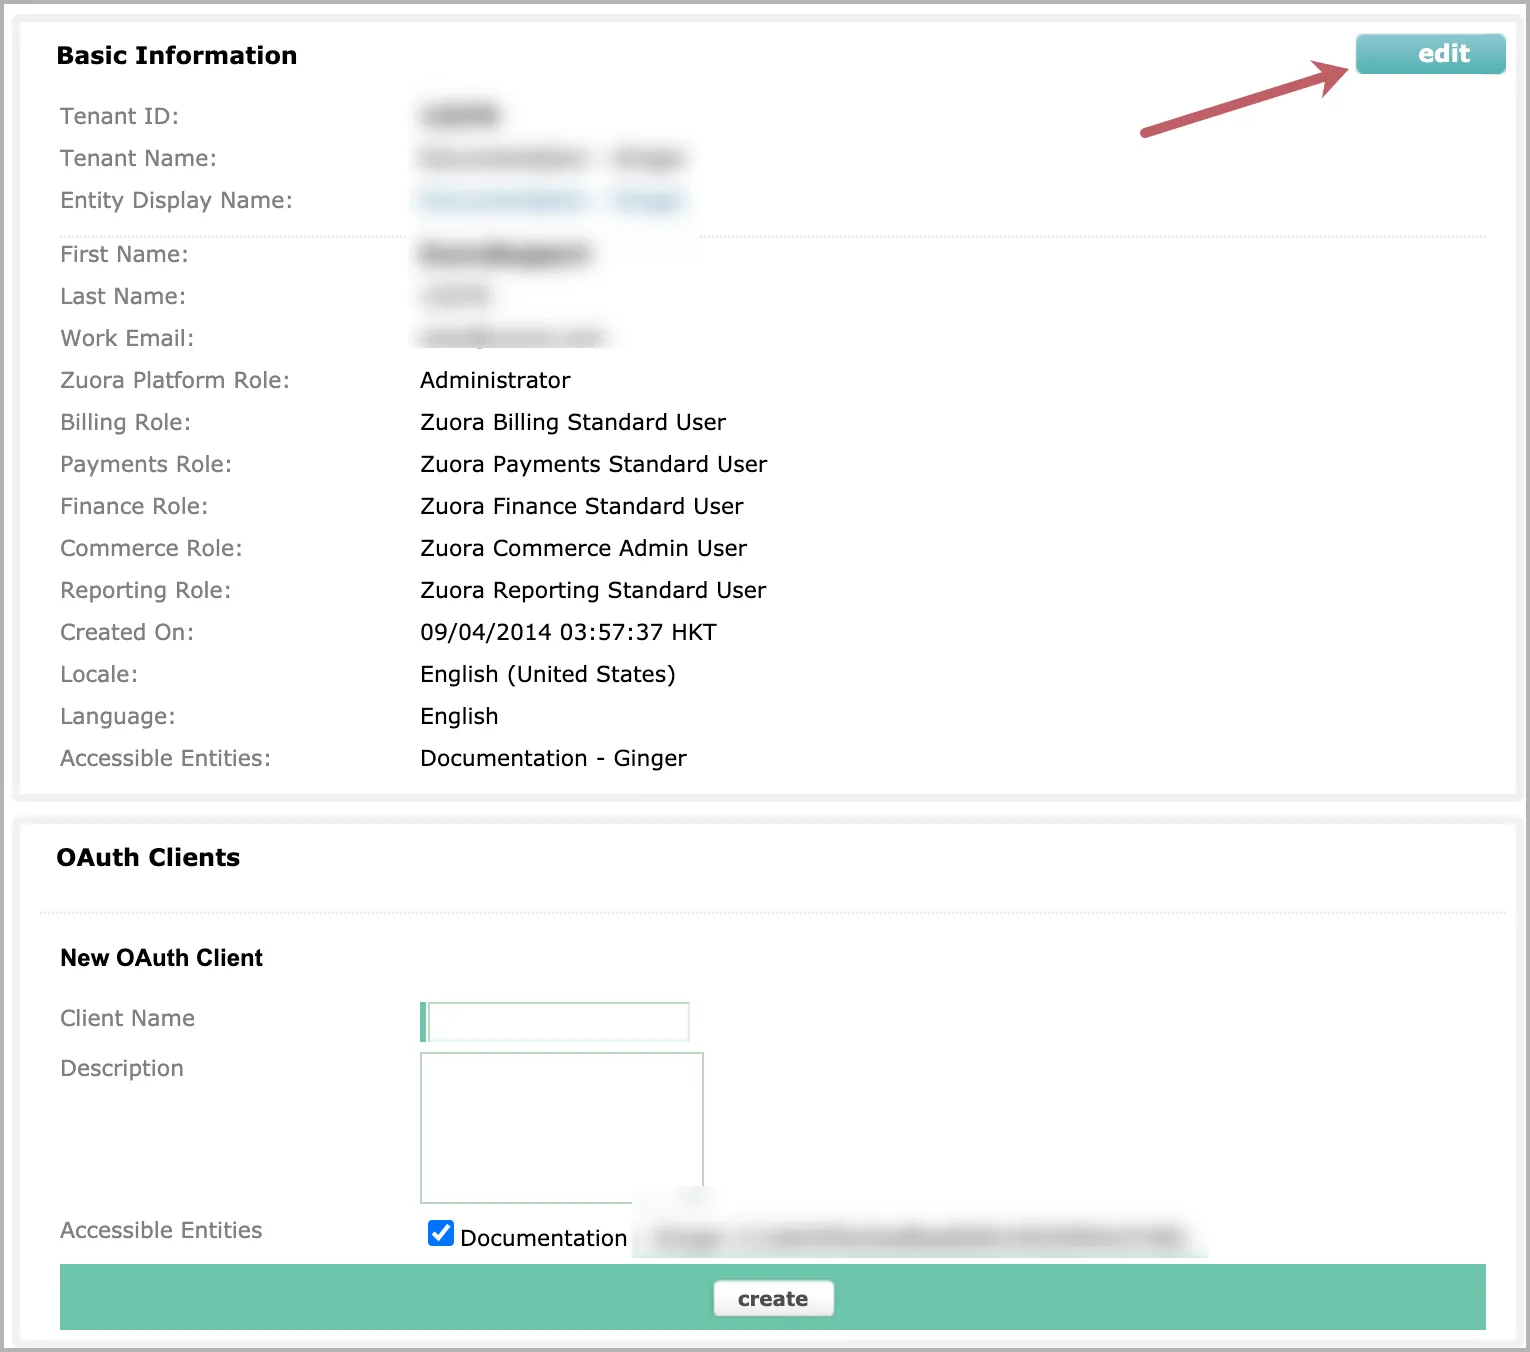
Task: Click the "Tenant Name:" label
Action: [138, 158]
